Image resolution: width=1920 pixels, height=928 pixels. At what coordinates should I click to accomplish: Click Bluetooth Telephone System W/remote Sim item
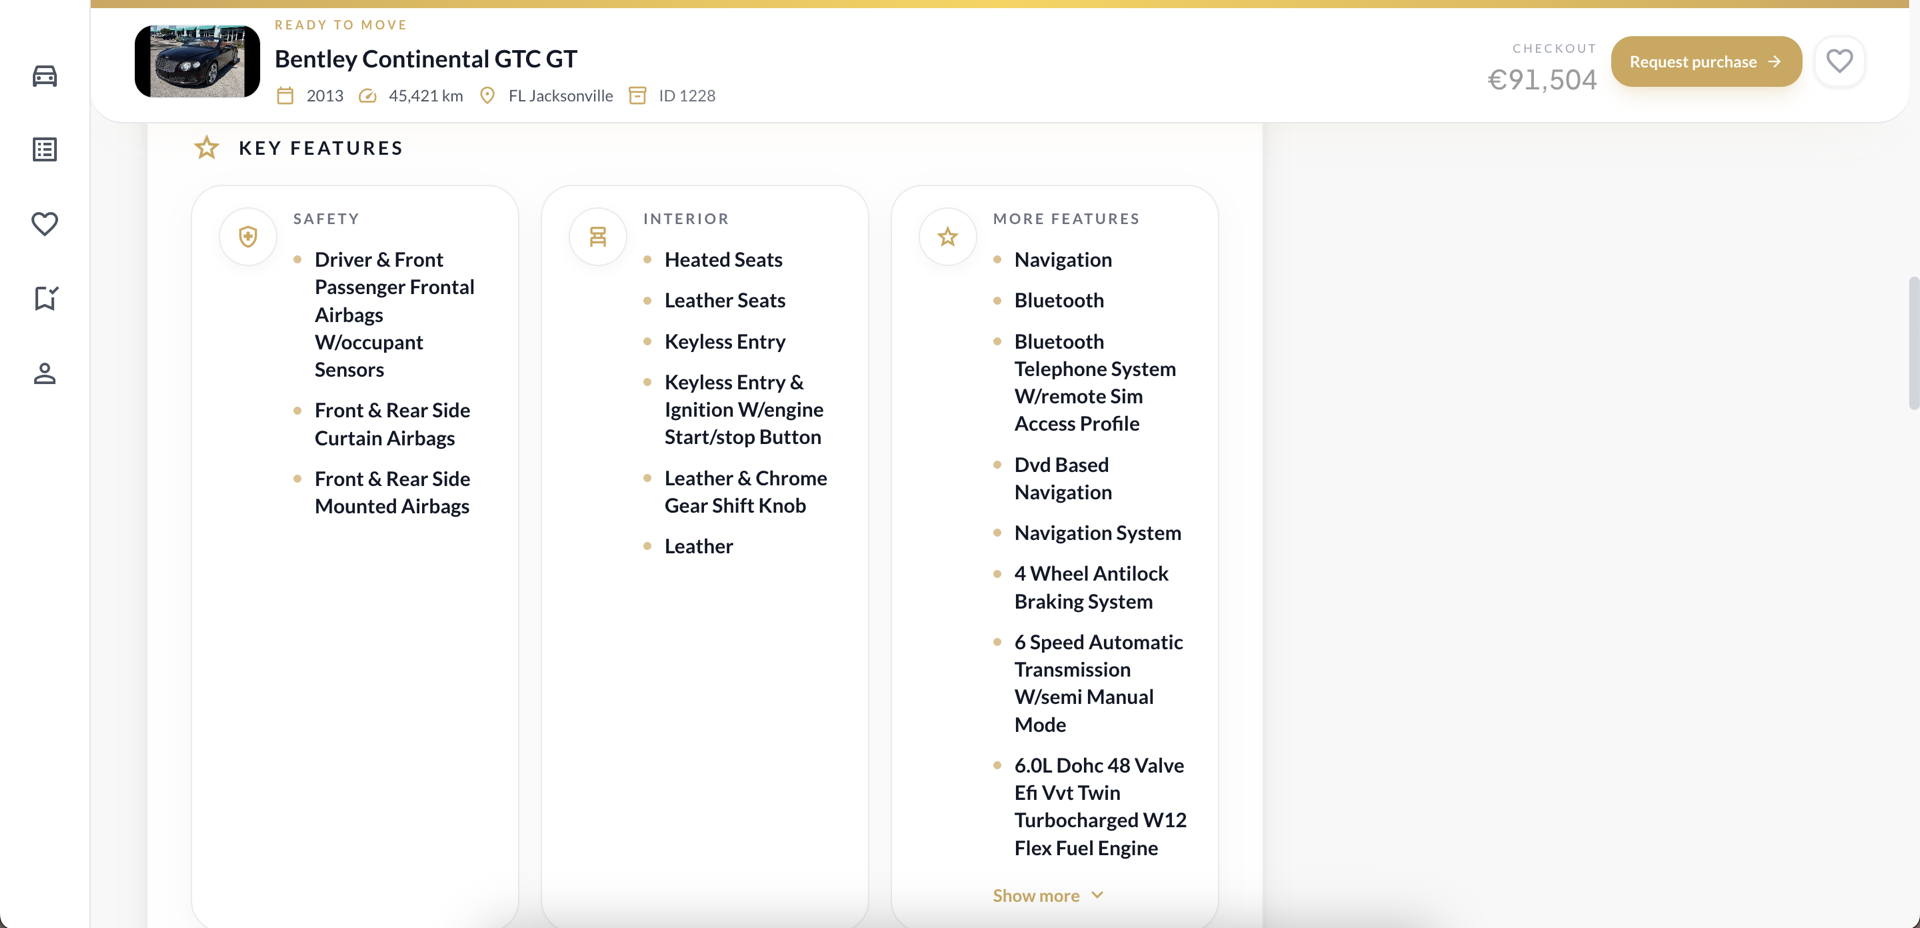pyautogui.click(x=1095, y=383)
